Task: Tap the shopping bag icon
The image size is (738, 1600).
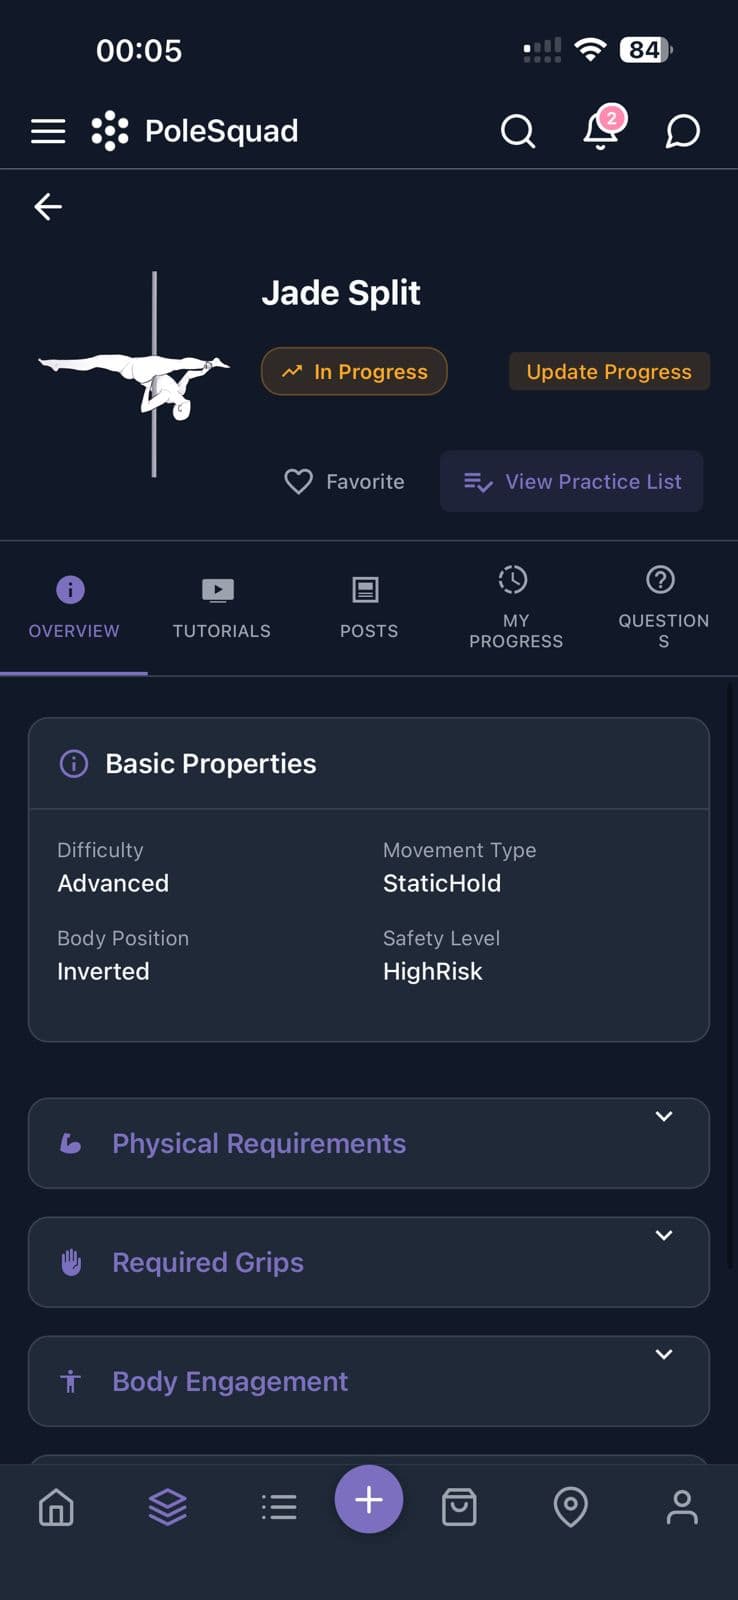Action: tap(459, 1506)
